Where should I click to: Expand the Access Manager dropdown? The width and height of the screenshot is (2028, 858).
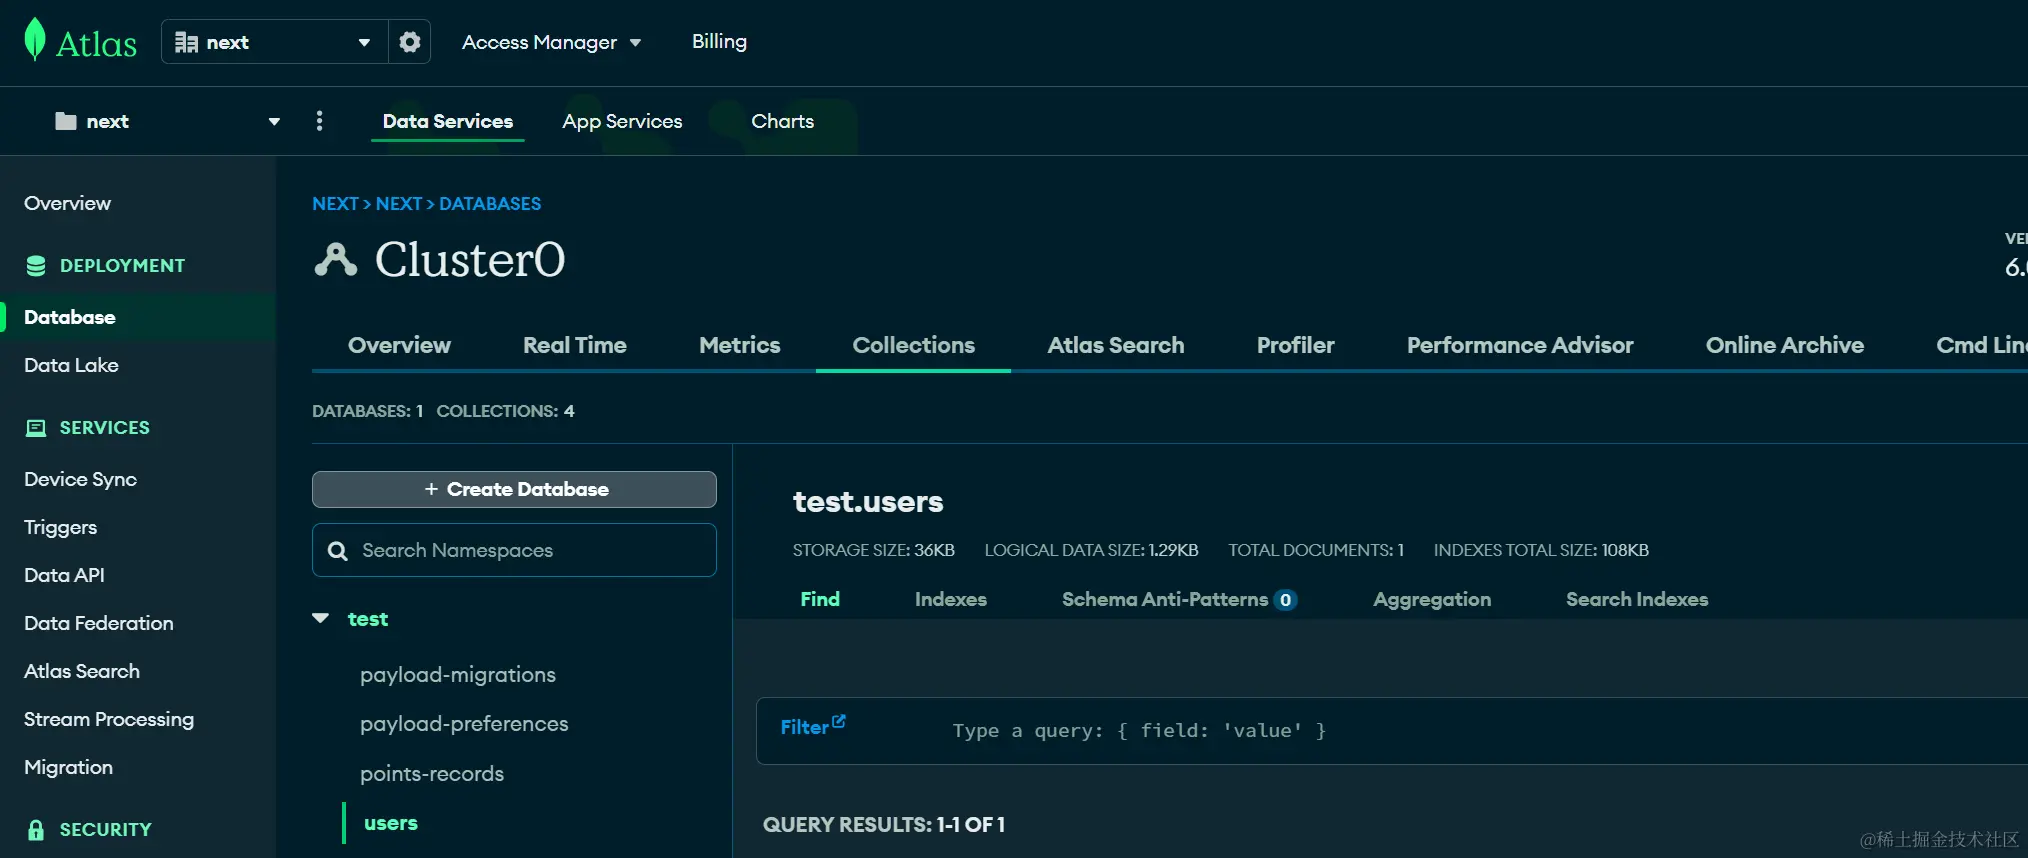tap(551, 42)
